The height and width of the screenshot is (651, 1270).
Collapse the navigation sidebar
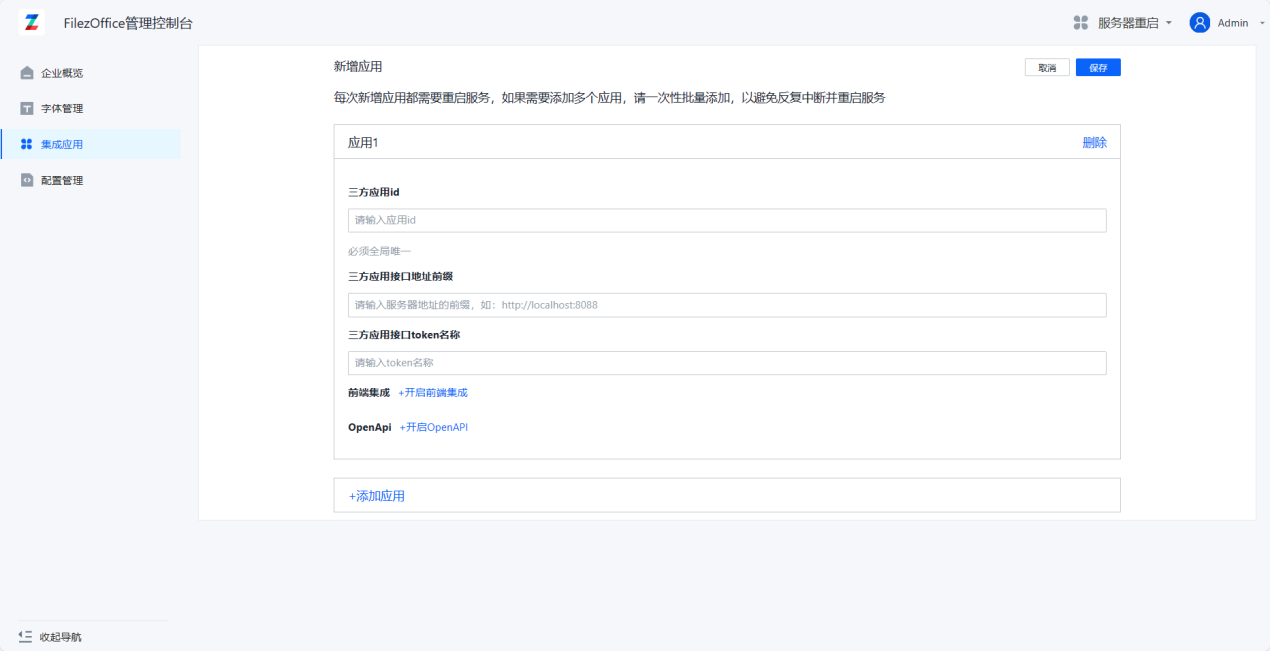point(55,636)
